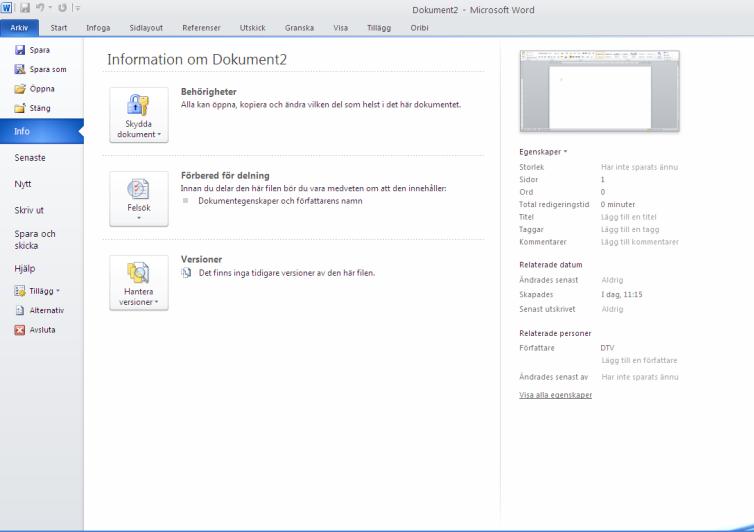Viewport: 754px width, 532px height.
Task: Switch to the Oribi ribbon tab
Action: (x=419, y=28)
